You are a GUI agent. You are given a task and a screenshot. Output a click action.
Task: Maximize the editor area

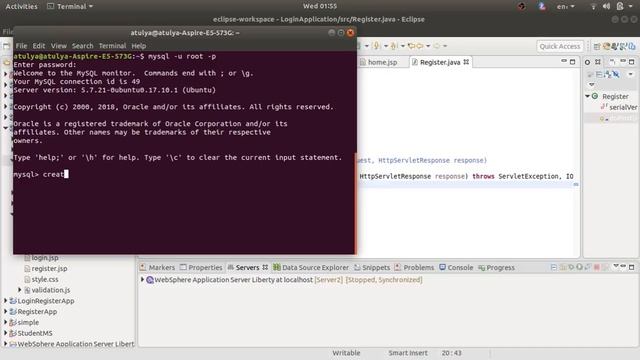pos(573,62)
